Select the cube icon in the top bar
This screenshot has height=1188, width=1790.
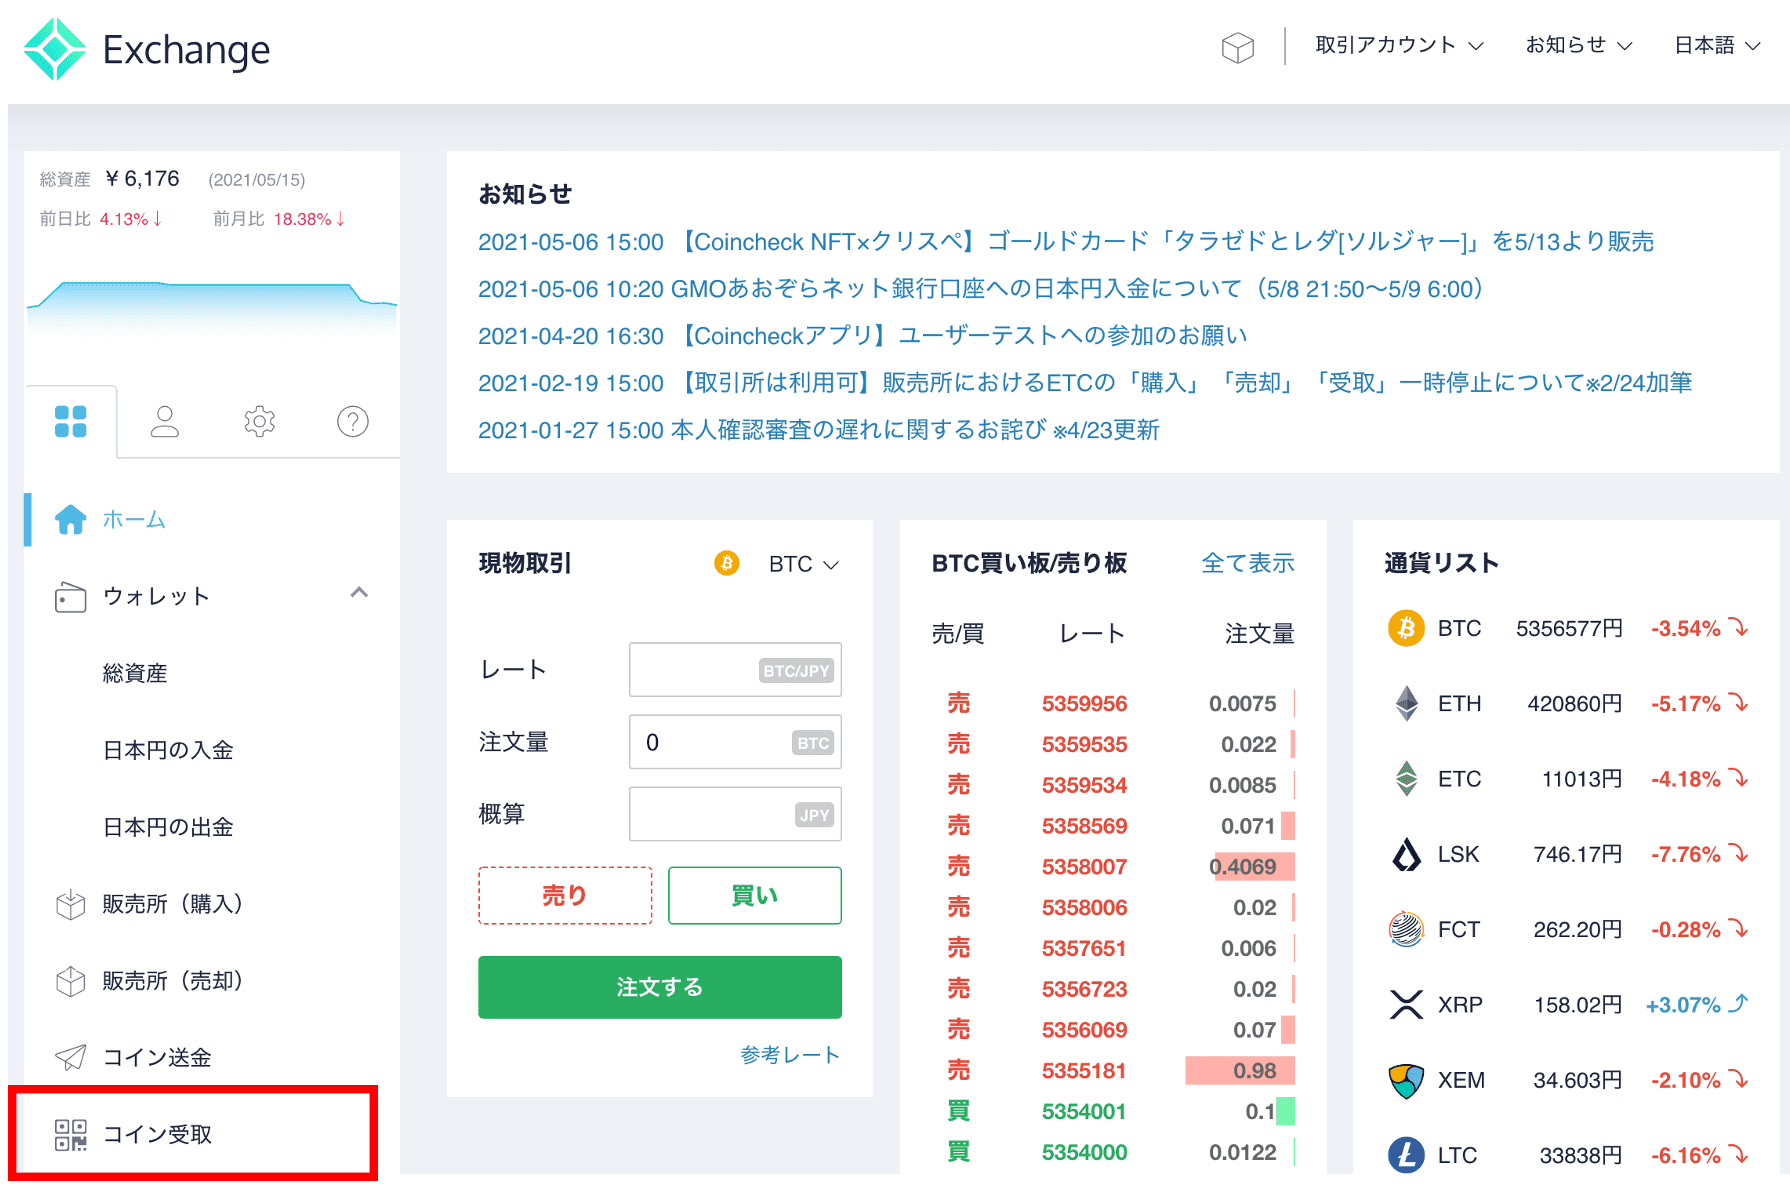tap(1238, 46)
